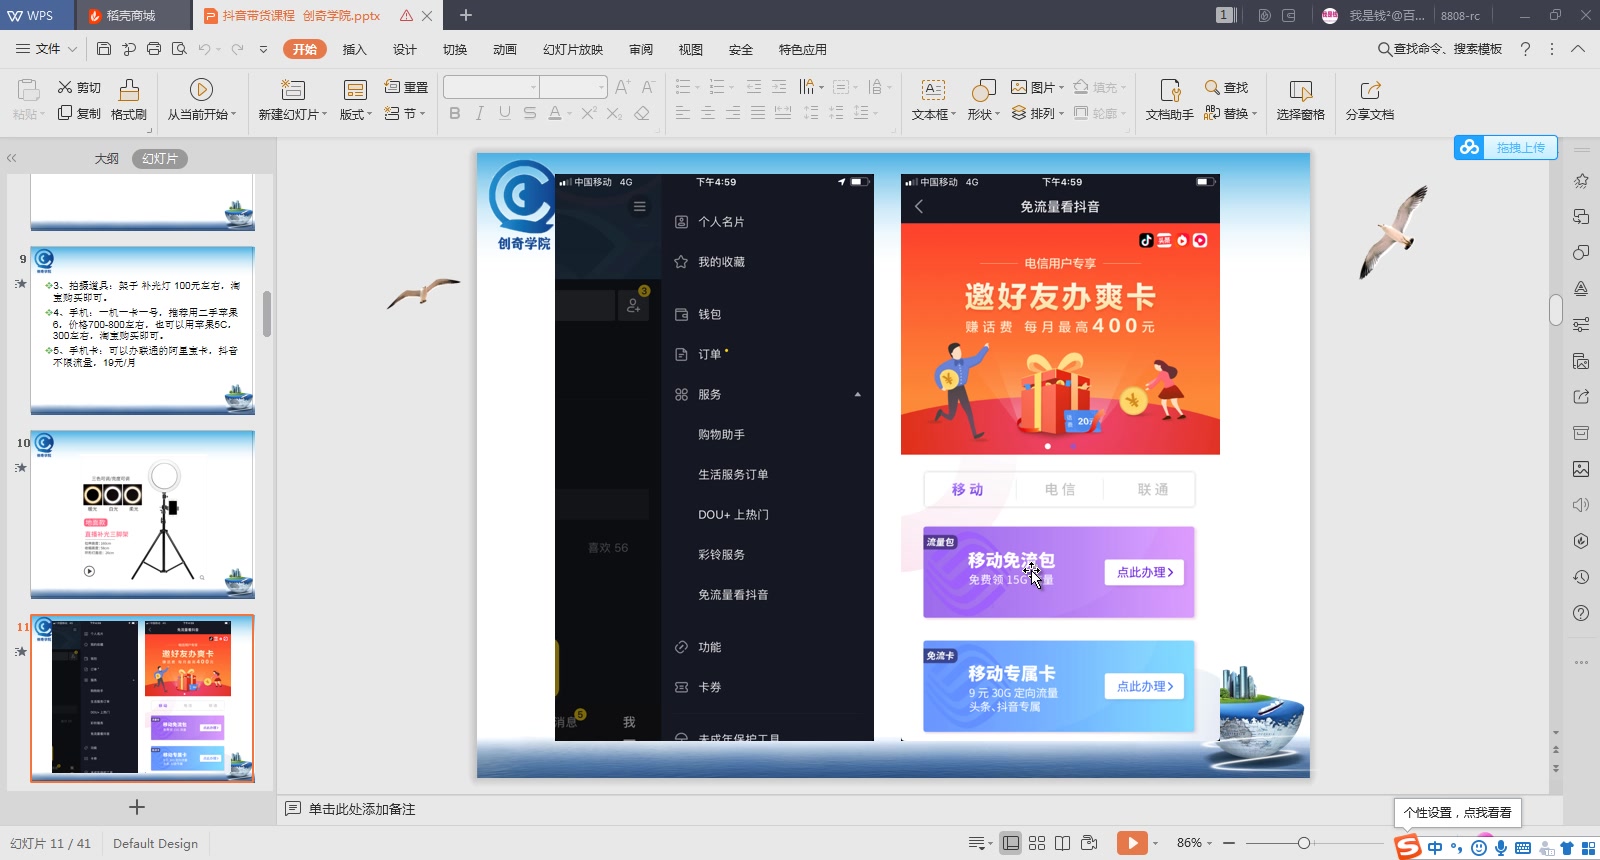1600x860 pixels.
Task: Select slide 9 thumbnail with text list
Action: click(x=142, y=331)
